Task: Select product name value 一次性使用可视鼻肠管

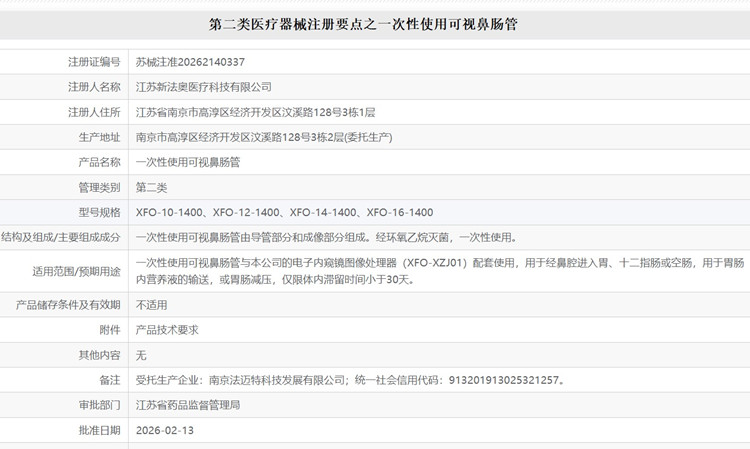Action: click(x=188, y=162)
